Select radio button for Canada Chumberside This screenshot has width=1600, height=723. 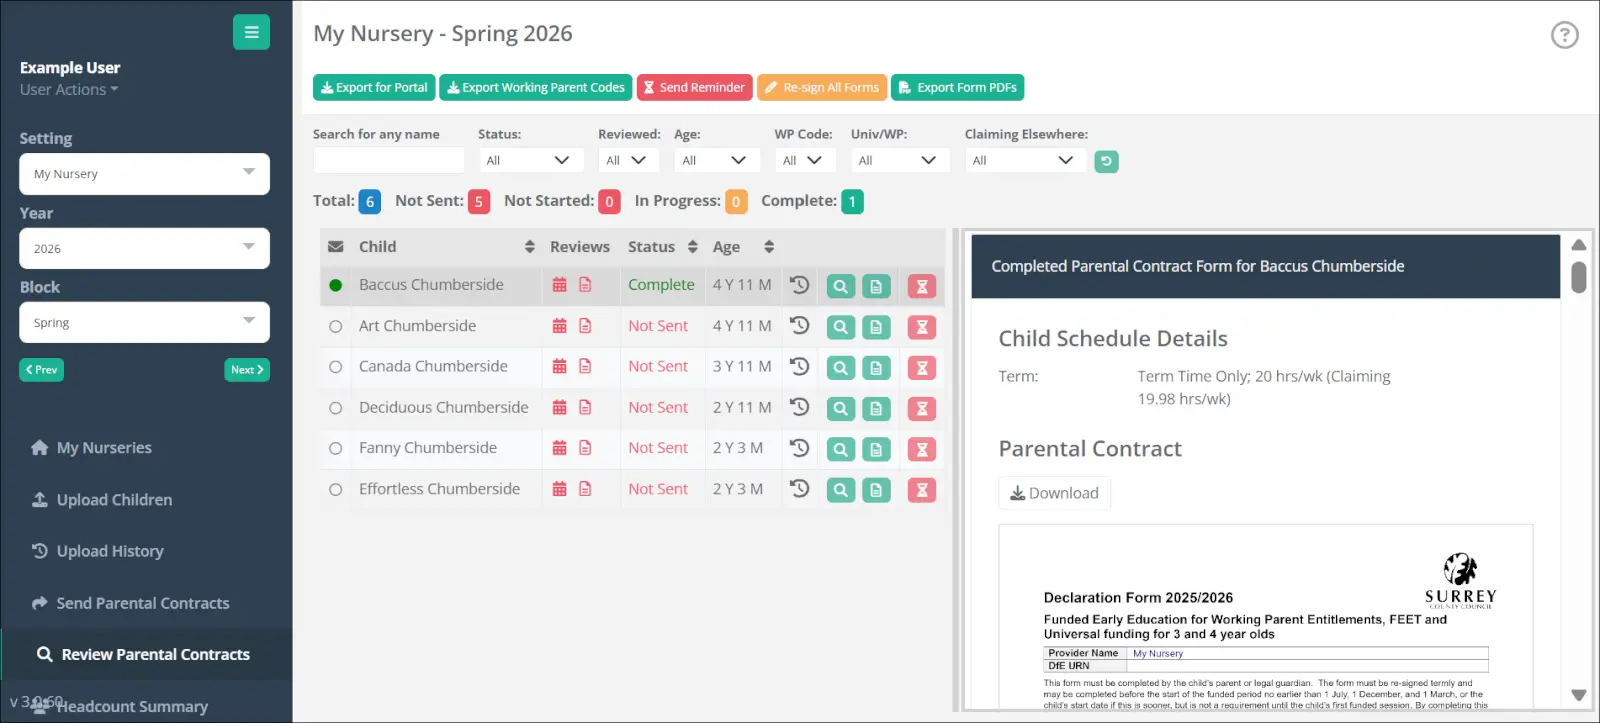[x=336, y=367]
